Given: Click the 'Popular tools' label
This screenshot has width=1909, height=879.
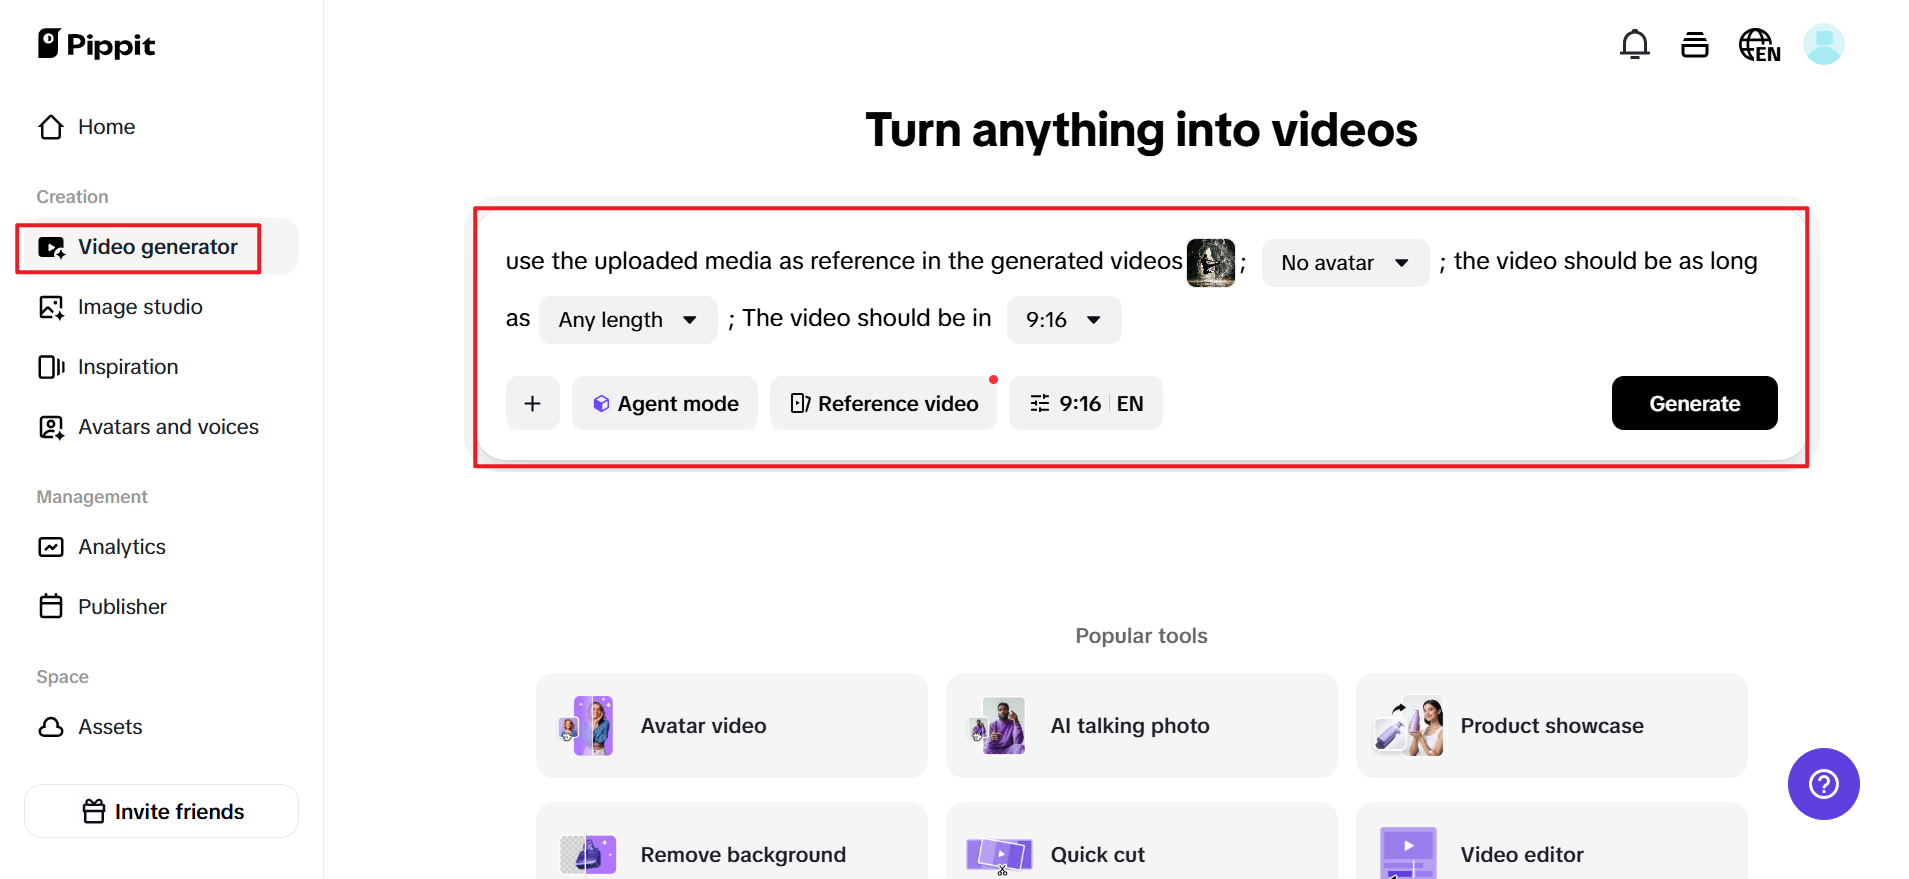Looking at the screenshot, I should pyautogui.click(x=1141, y=636).
